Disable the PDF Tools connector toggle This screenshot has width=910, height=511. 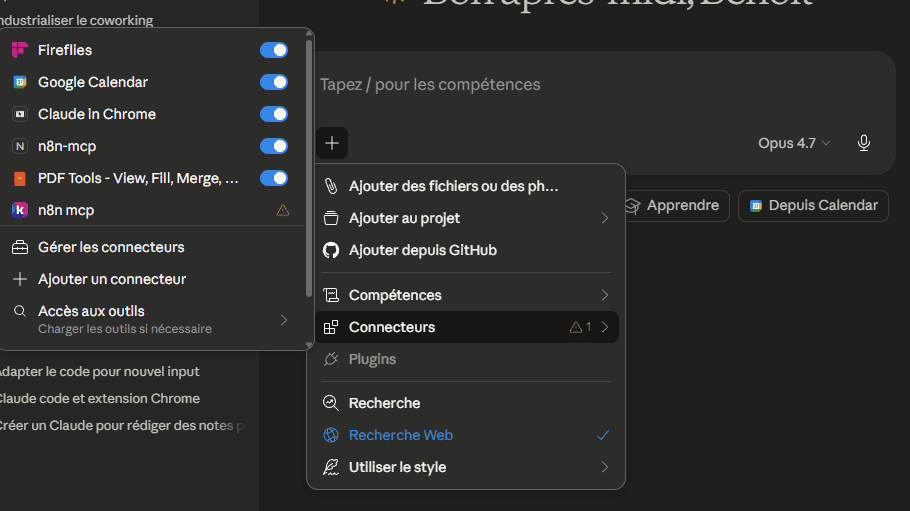tap(274, 178)
